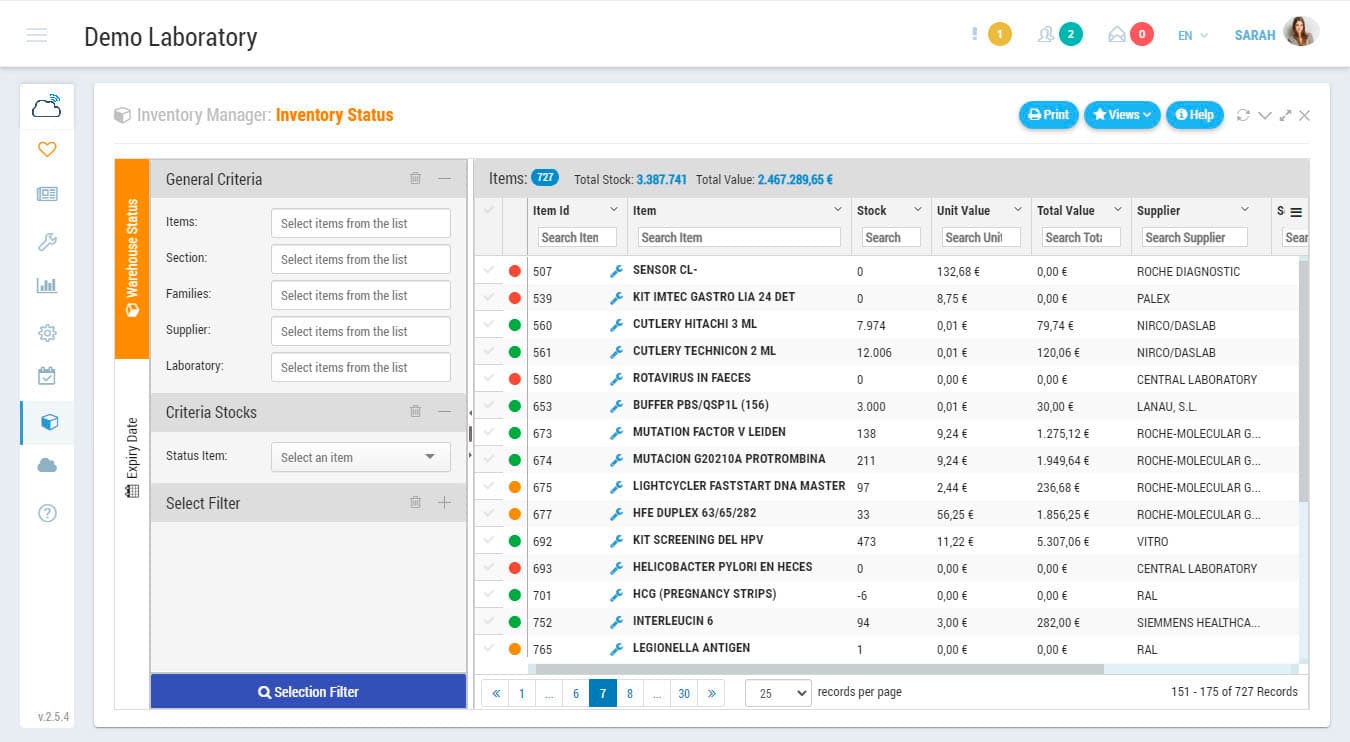
Task: Click the Help button
Action: 1194,115
